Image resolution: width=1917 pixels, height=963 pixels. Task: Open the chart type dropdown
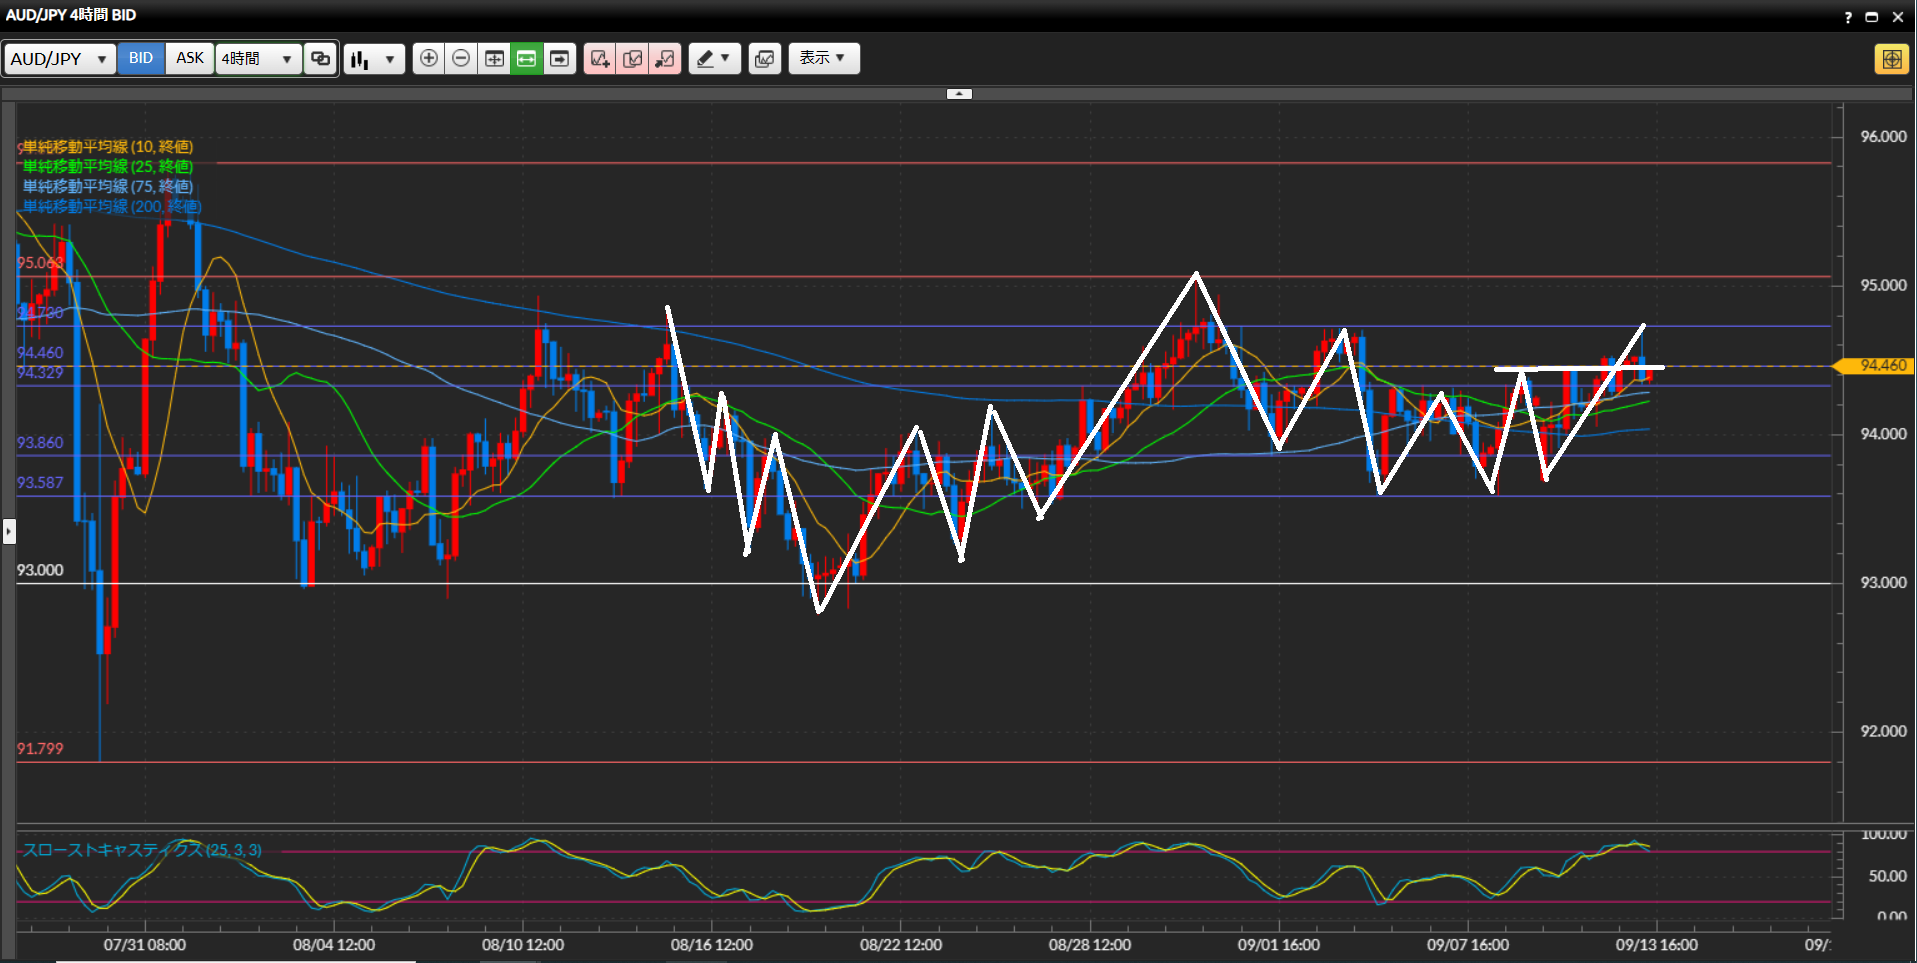click(x=374, y=59)
